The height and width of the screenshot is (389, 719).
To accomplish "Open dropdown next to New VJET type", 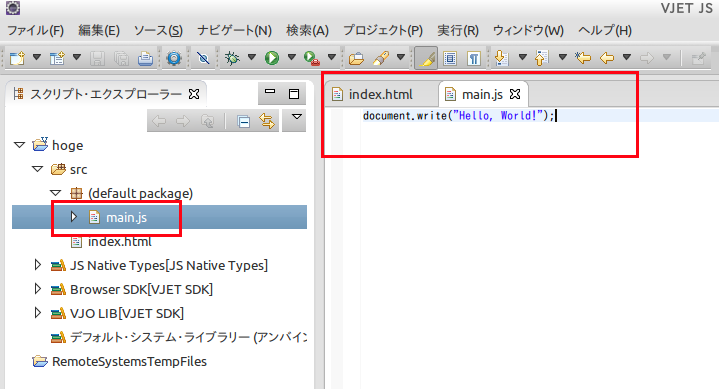I will click(x=77, y=57).
